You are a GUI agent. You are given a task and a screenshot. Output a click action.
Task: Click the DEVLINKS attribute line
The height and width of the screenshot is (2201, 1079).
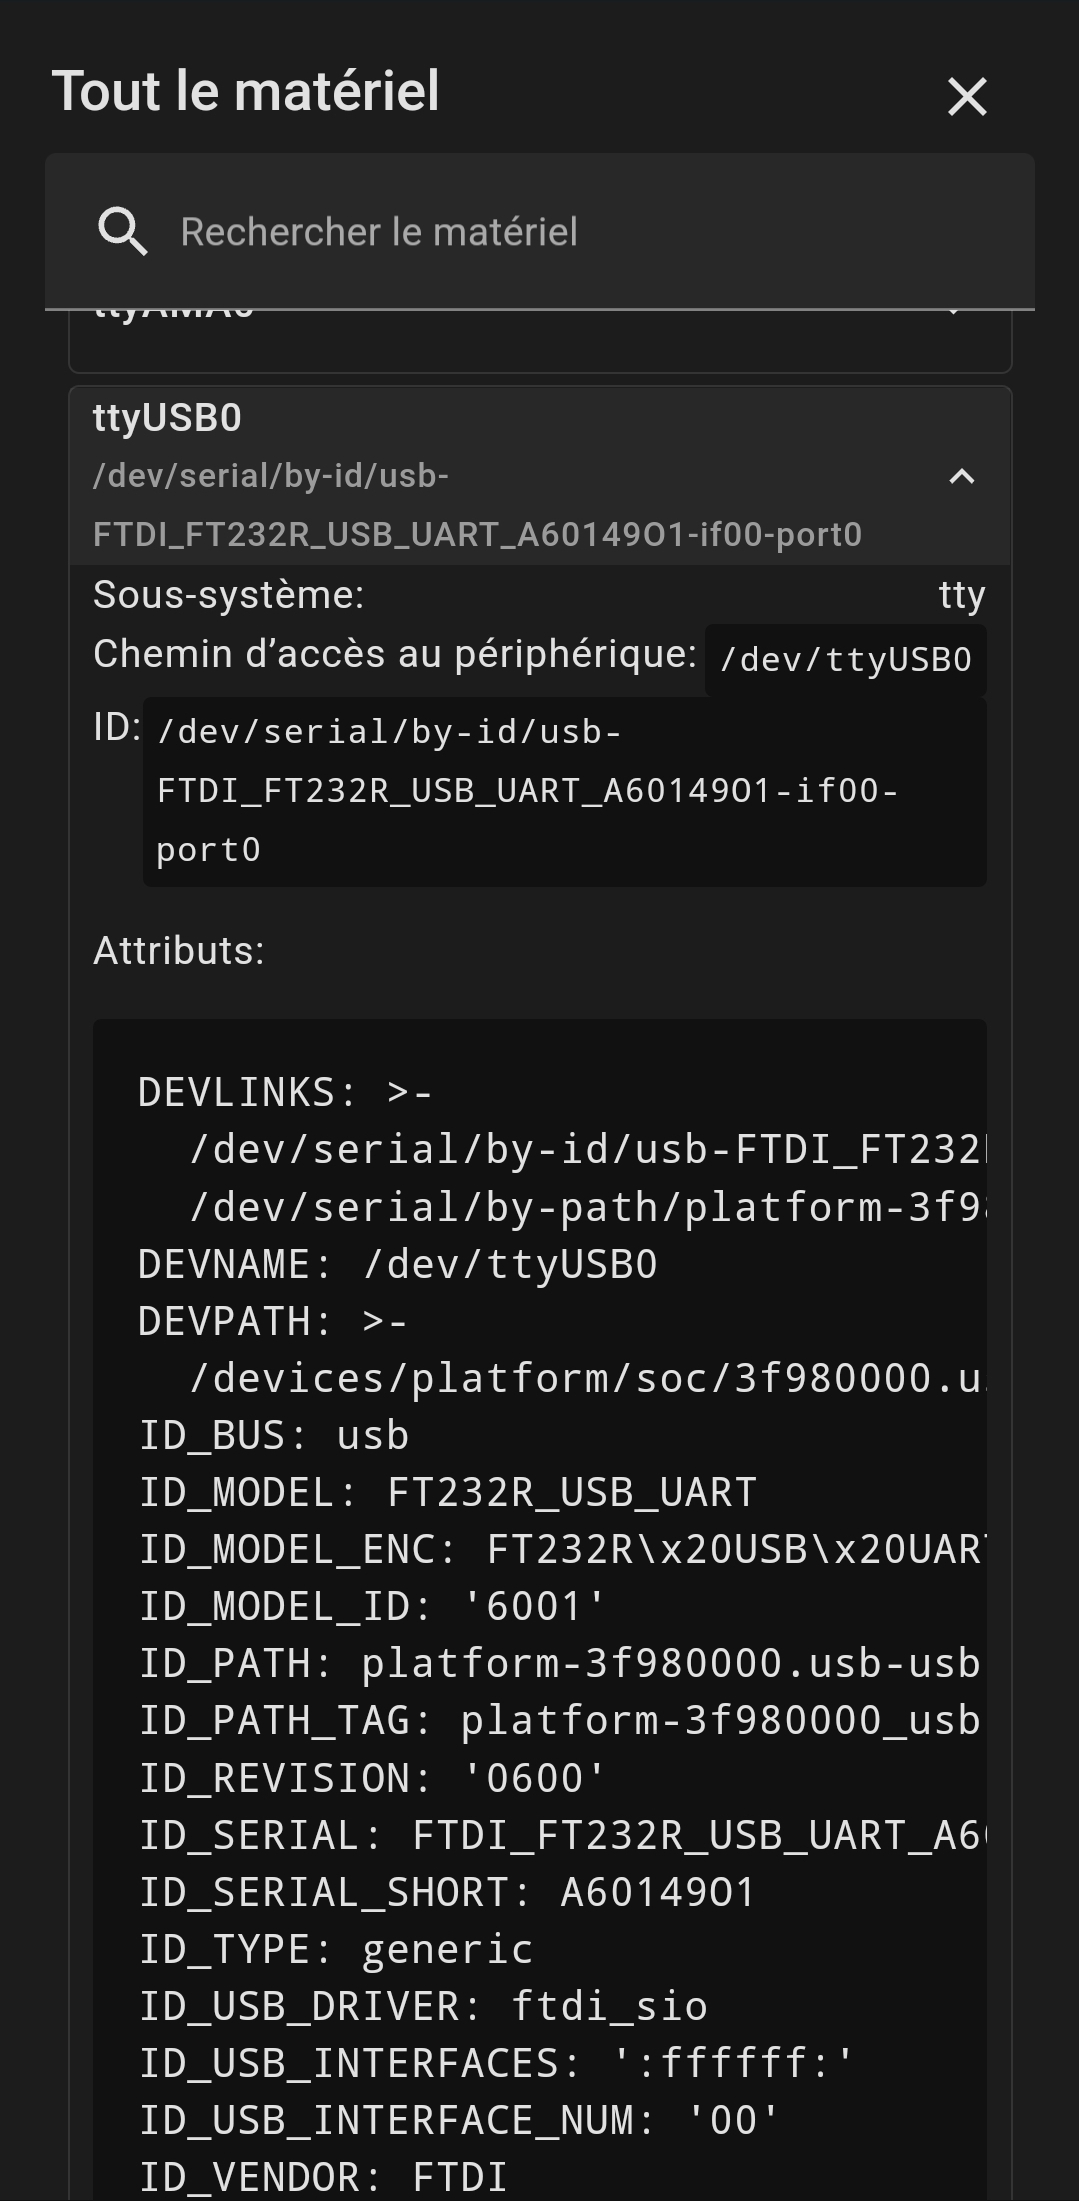click(x=286, y=1092)
